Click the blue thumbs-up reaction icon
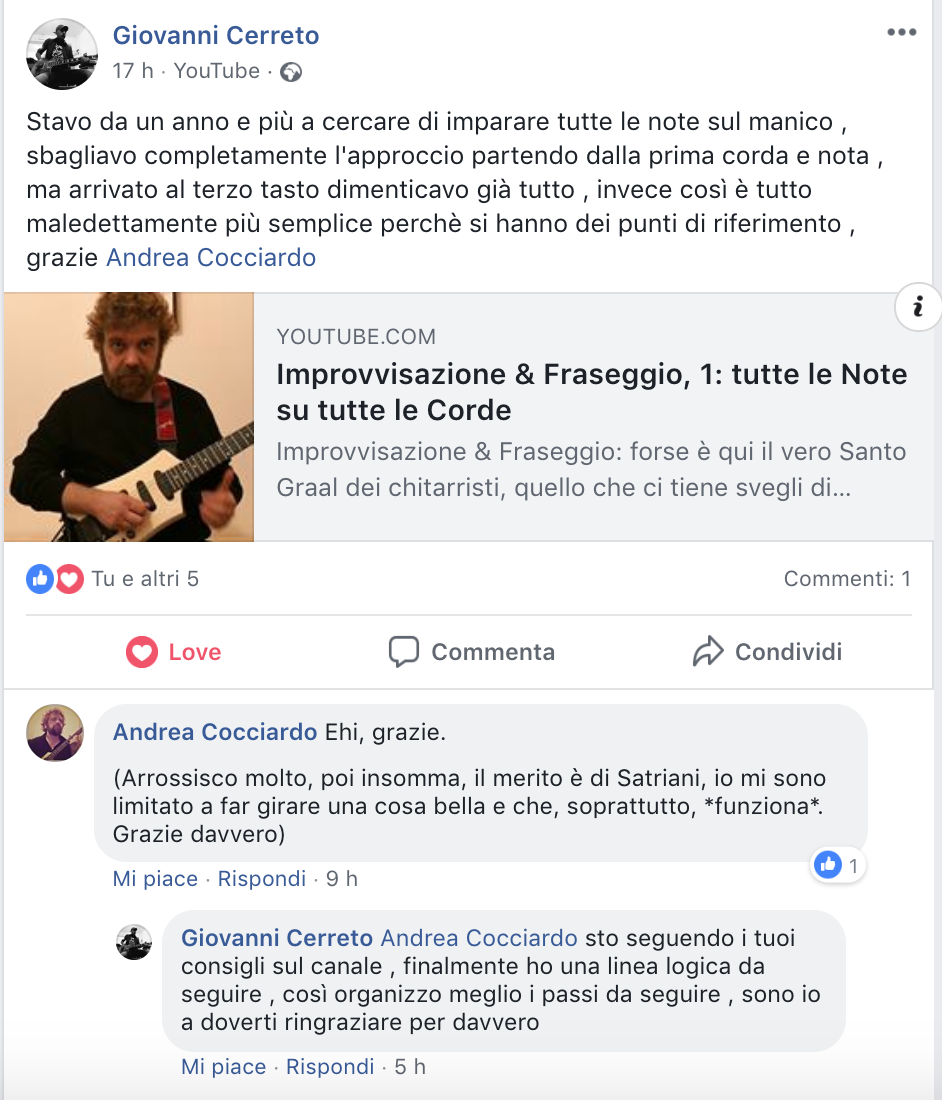The width and height of the screenshot is (942, 1100). coord(40,579)
